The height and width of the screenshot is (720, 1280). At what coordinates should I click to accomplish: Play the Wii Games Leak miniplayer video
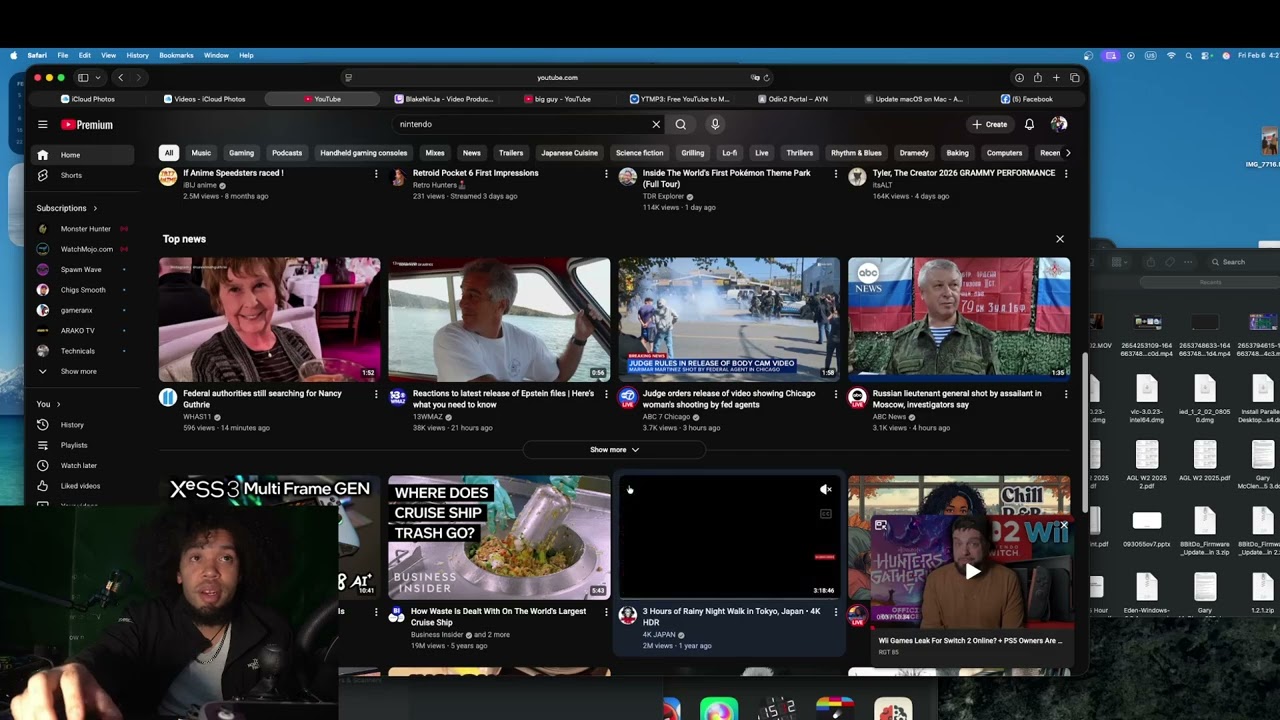point(972,571)
